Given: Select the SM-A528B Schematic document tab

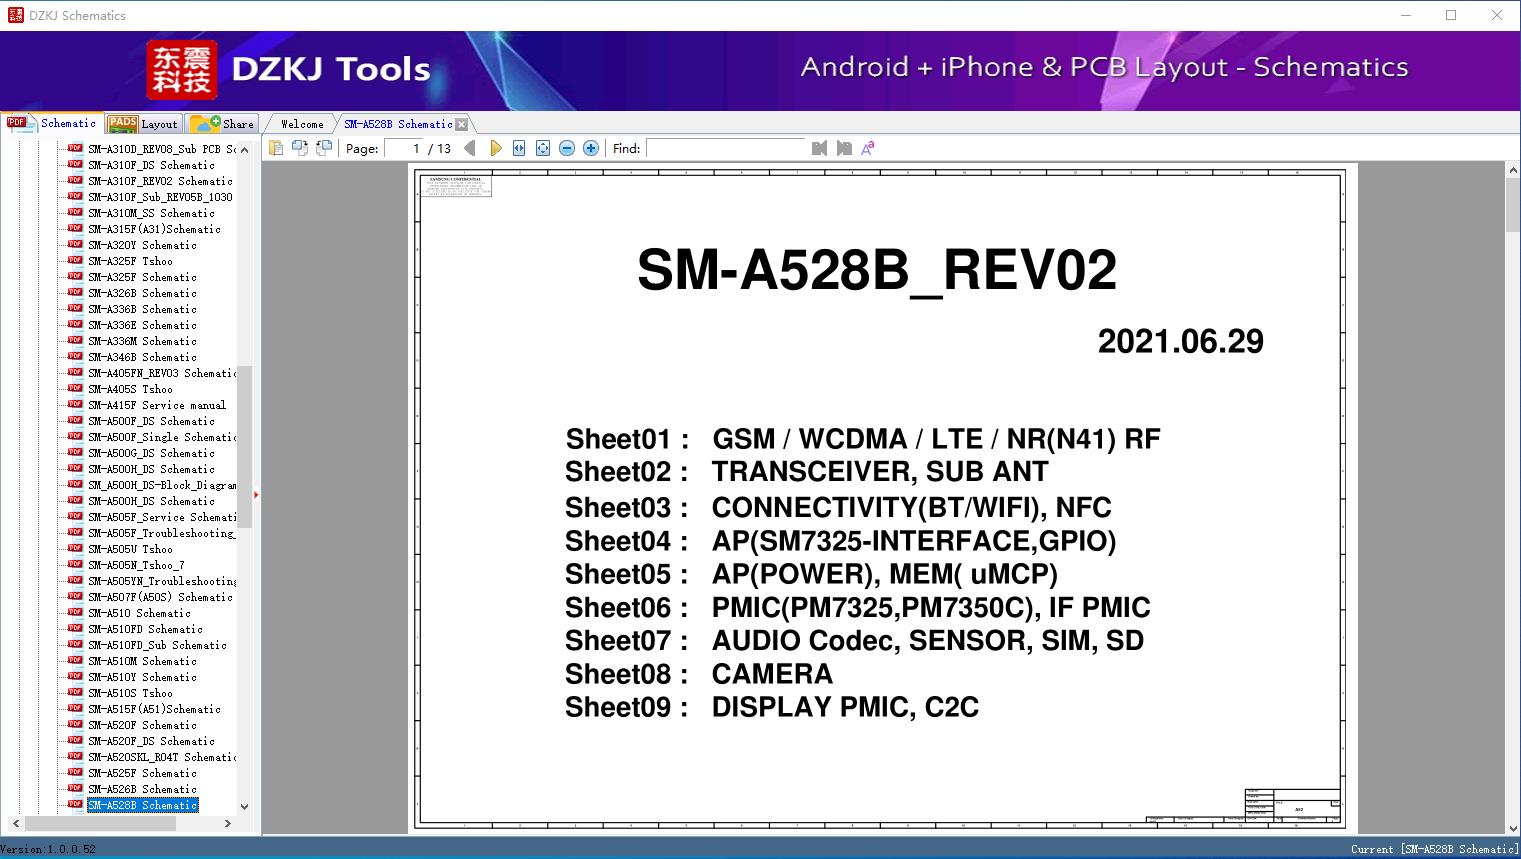Looking at the screenshot, I should pyautogui.click(x=398, y=124).
